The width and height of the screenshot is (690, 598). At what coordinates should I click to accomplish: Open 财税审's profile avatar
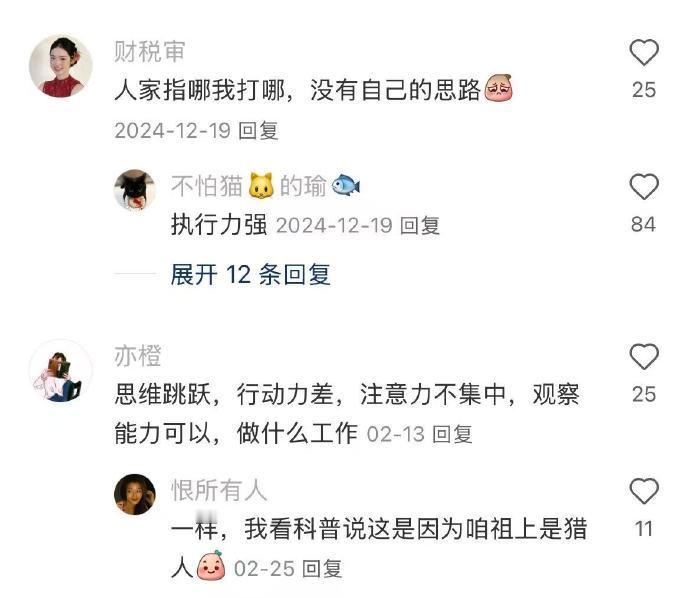(x=61, y=66)
